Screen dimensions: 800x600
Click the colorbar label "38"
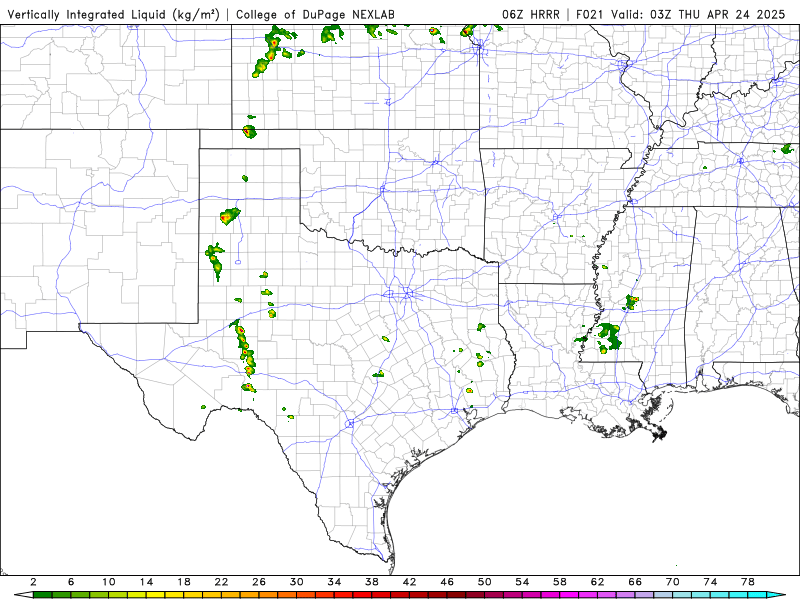tap(372, 582)
